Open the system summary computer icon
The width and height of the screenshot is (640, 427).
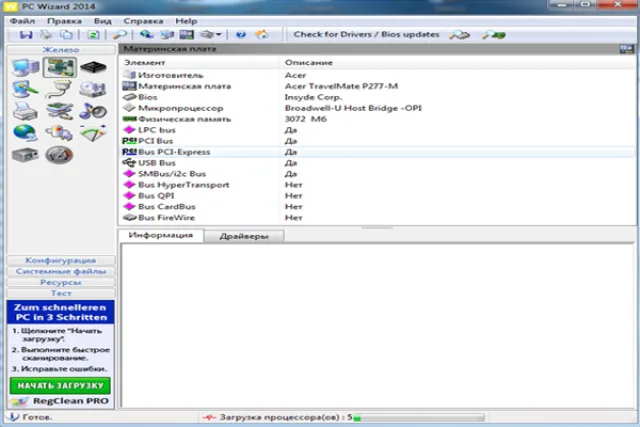coord(25,68)
